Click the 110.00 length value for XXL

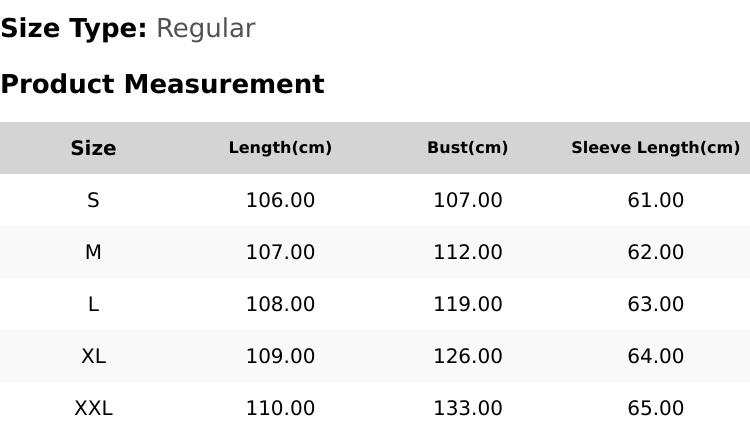[x=280, y=408]
